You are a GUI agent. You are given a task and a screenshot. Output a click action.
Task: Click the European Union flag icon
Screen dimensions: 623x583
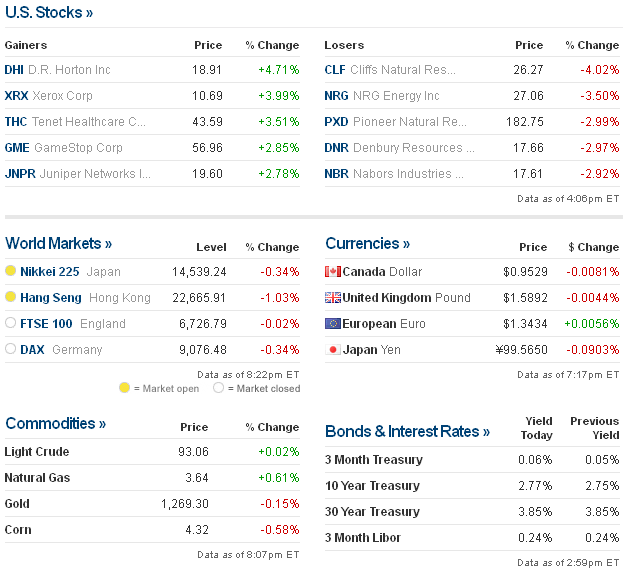click(333, 324)
